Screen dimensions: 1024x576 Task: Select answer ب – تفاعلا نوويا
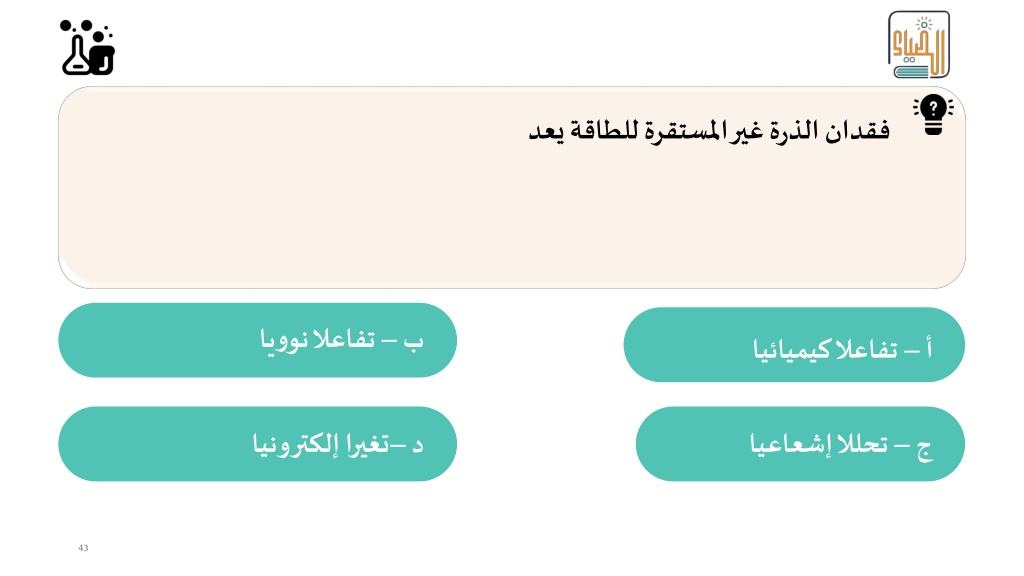(257, 340)
